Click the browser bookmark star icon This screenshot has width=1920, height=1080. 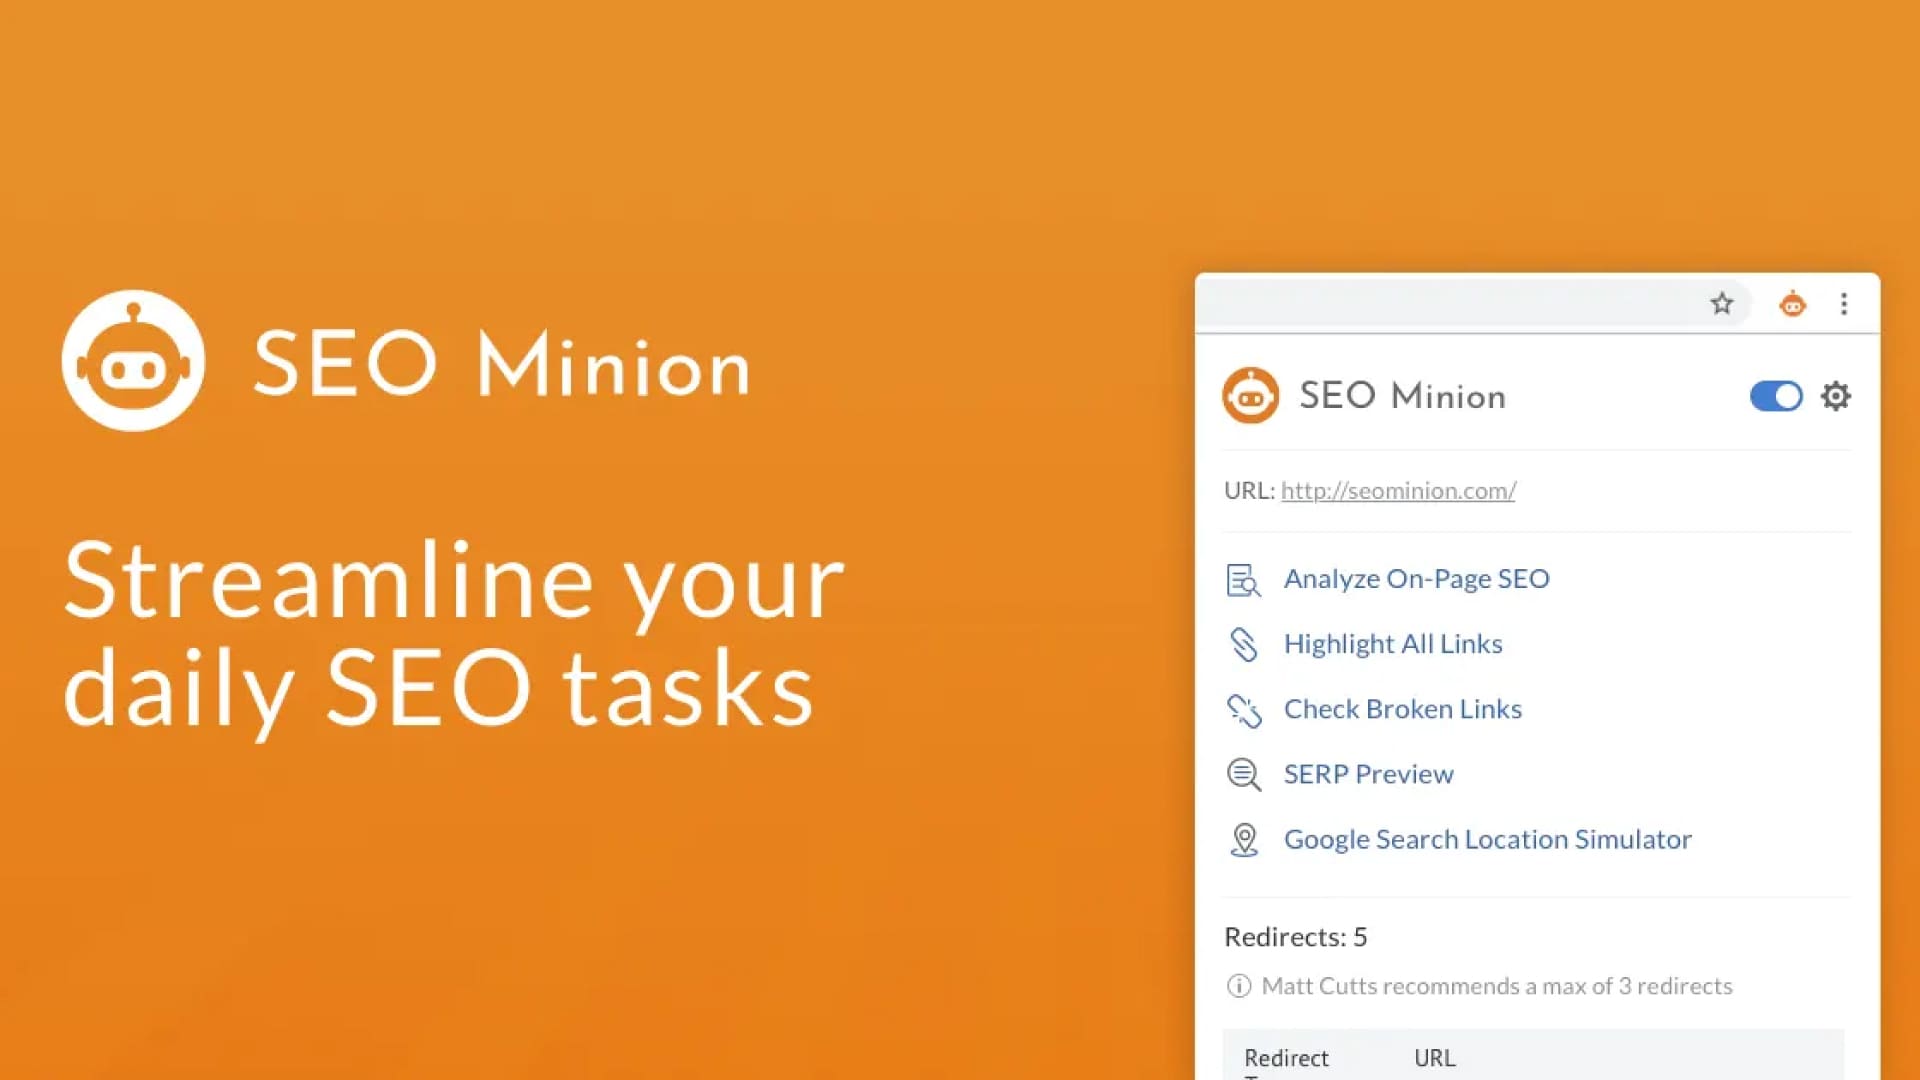1722,305
